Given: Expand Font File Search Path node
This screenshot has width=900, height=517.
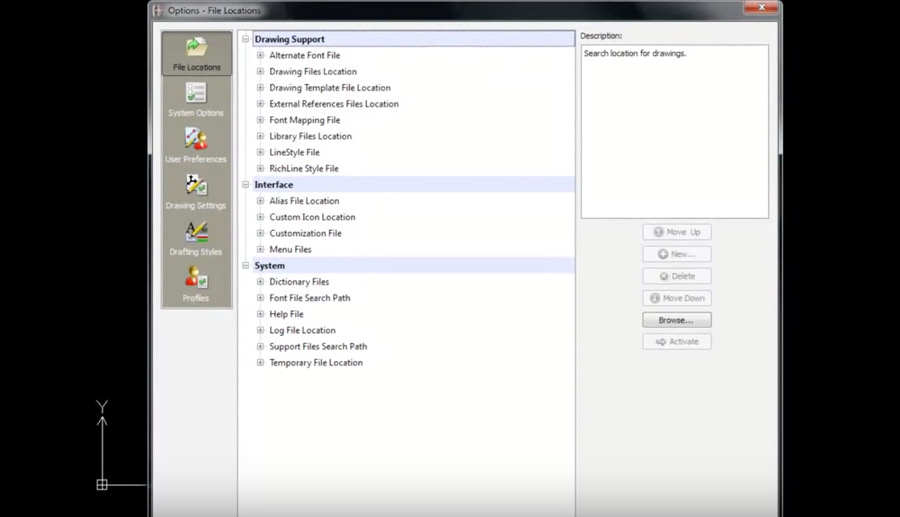Looking at the screenshot, I should coord(261,298).
